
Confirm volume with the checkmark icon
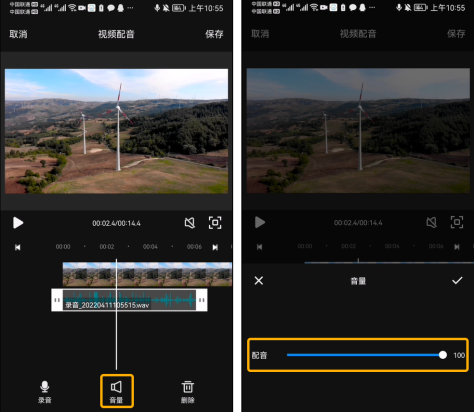pos(457,280)
